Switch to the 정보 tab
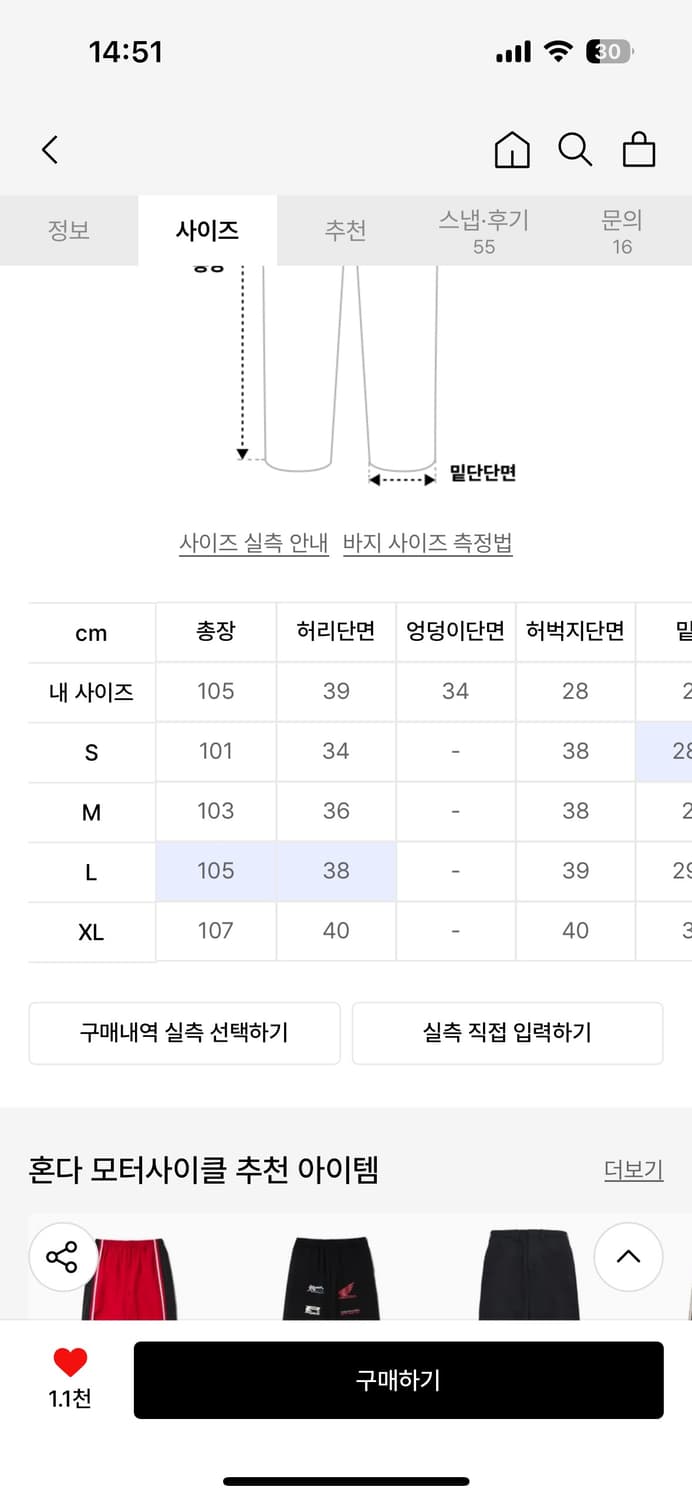Screen dimensions: 692x1500 pyautogui.click(x=69, y=230)
